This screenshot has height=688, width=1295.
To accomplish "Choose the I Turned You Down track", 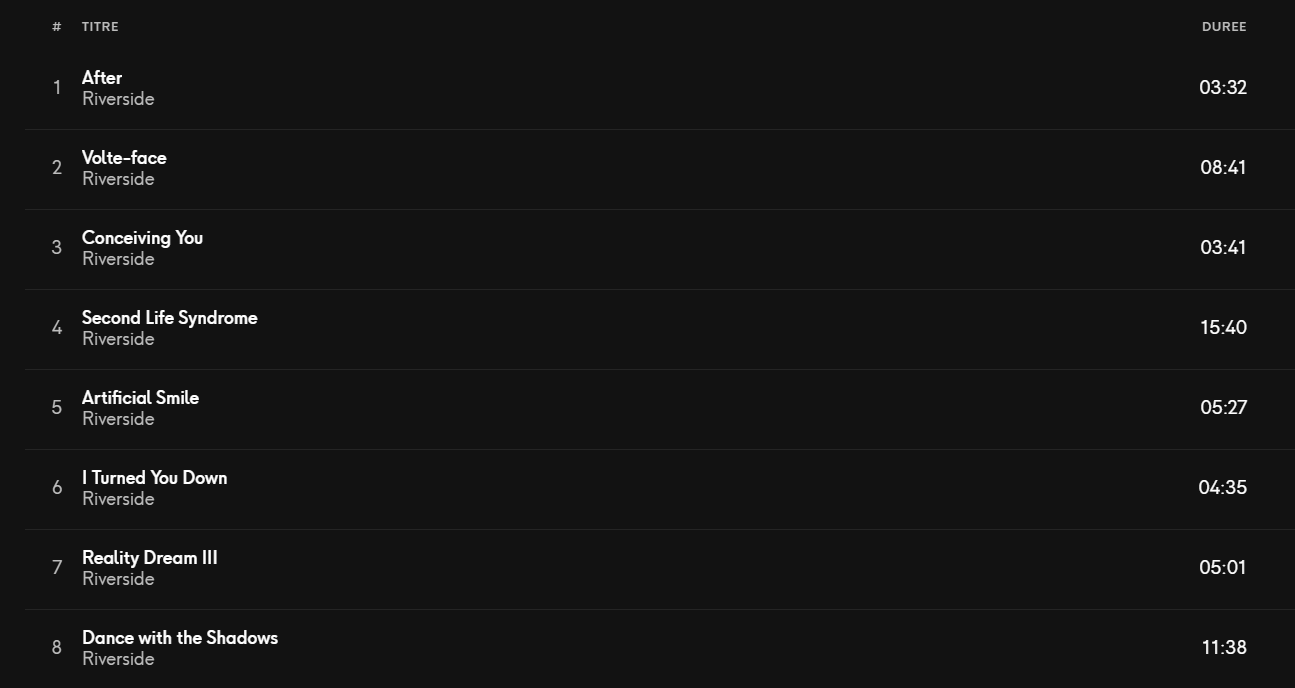I will click(x=154, y=477).
